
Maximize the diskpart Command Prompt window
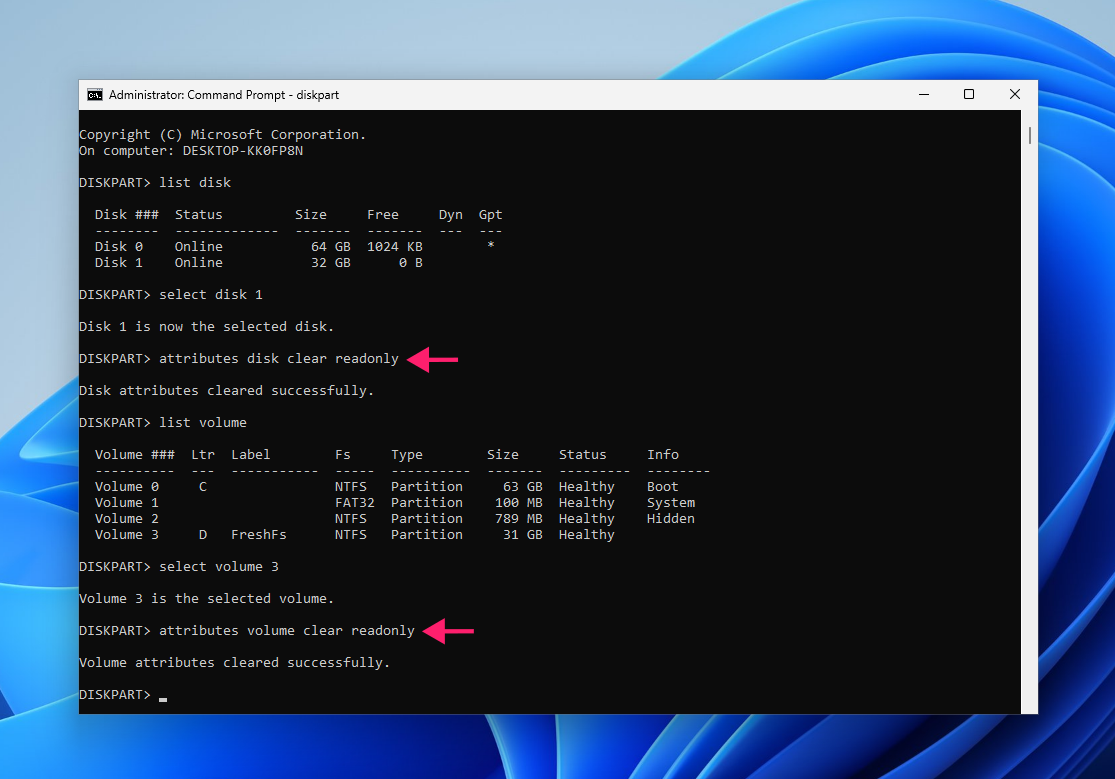coord(969,95)
